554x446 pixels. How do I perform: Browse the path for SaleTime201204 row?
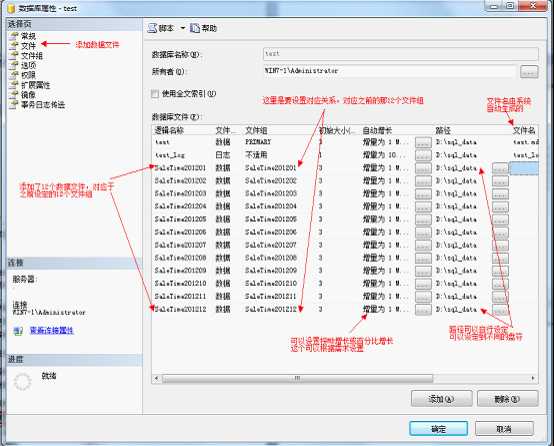(x=500, y=207)
